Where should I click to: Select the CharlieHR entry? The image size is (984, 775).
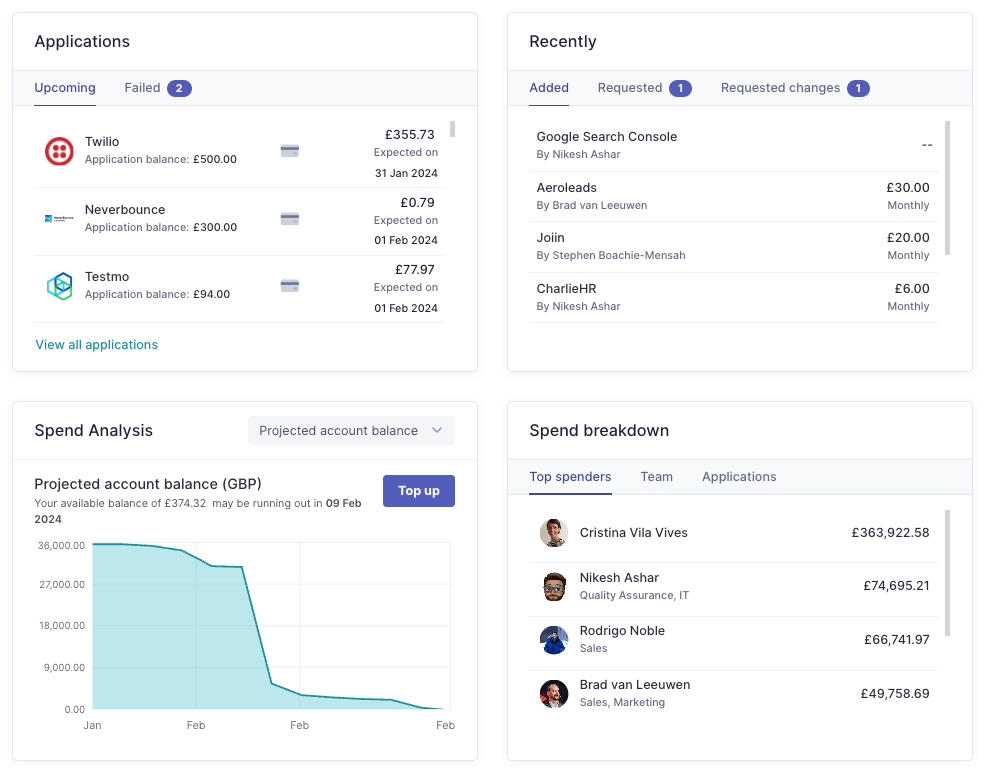734,297
